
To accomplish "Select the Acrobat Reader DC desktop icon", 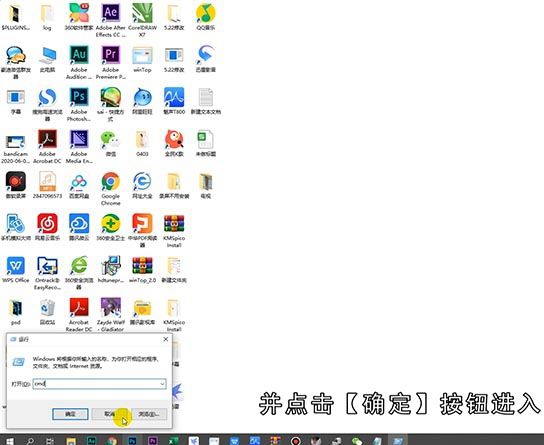I will pos(79,314).
